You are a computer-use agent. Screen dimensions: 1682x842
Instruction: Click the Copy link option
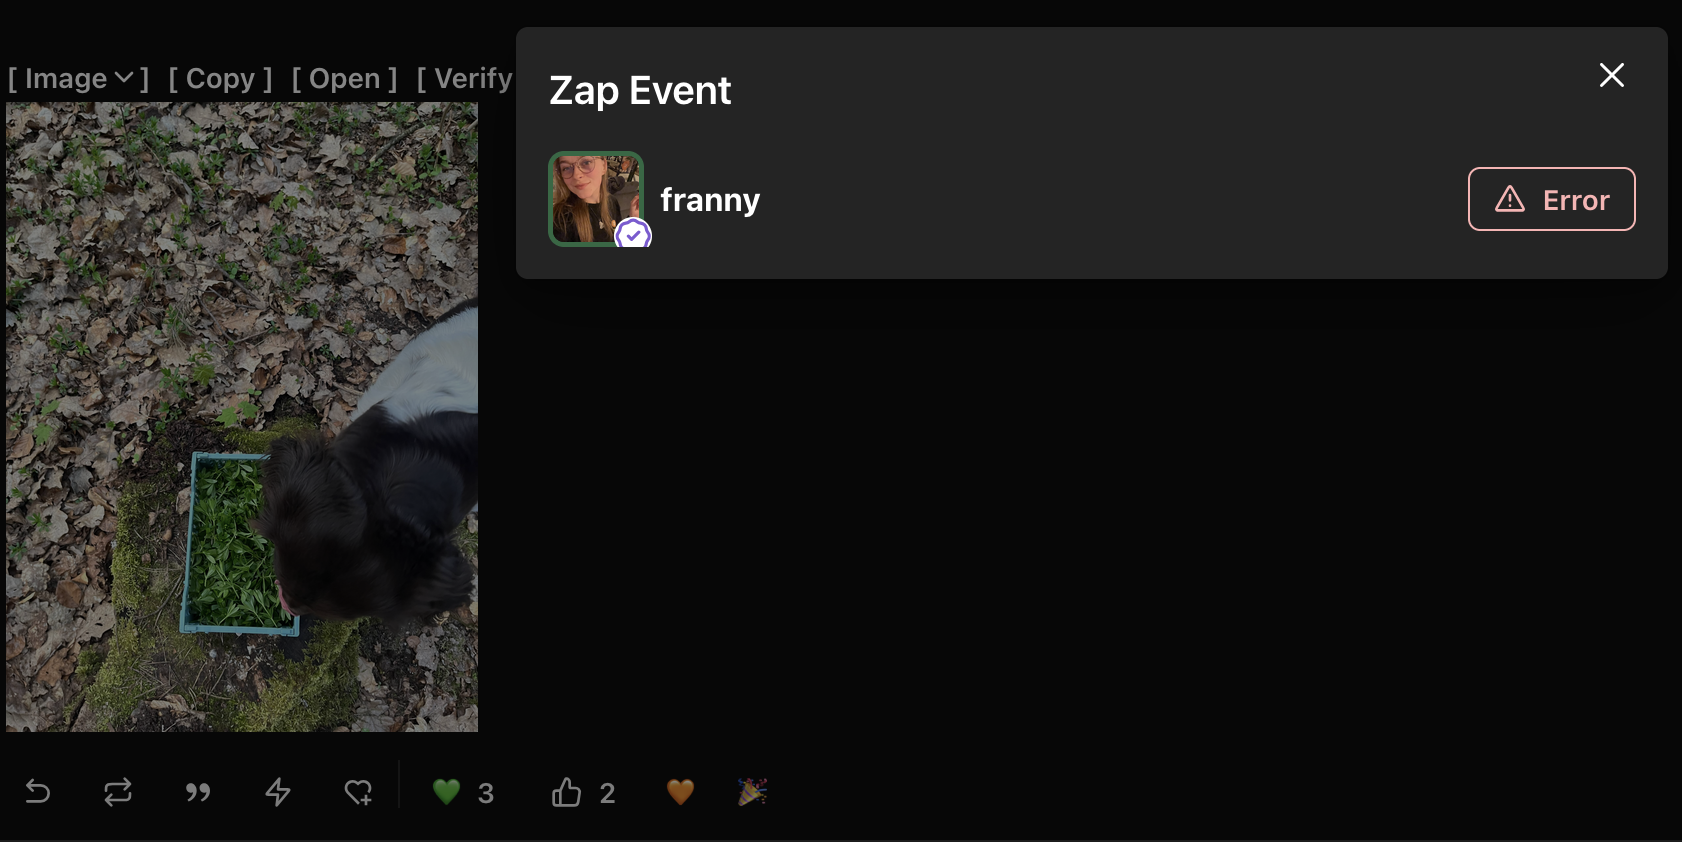point(220,78)
